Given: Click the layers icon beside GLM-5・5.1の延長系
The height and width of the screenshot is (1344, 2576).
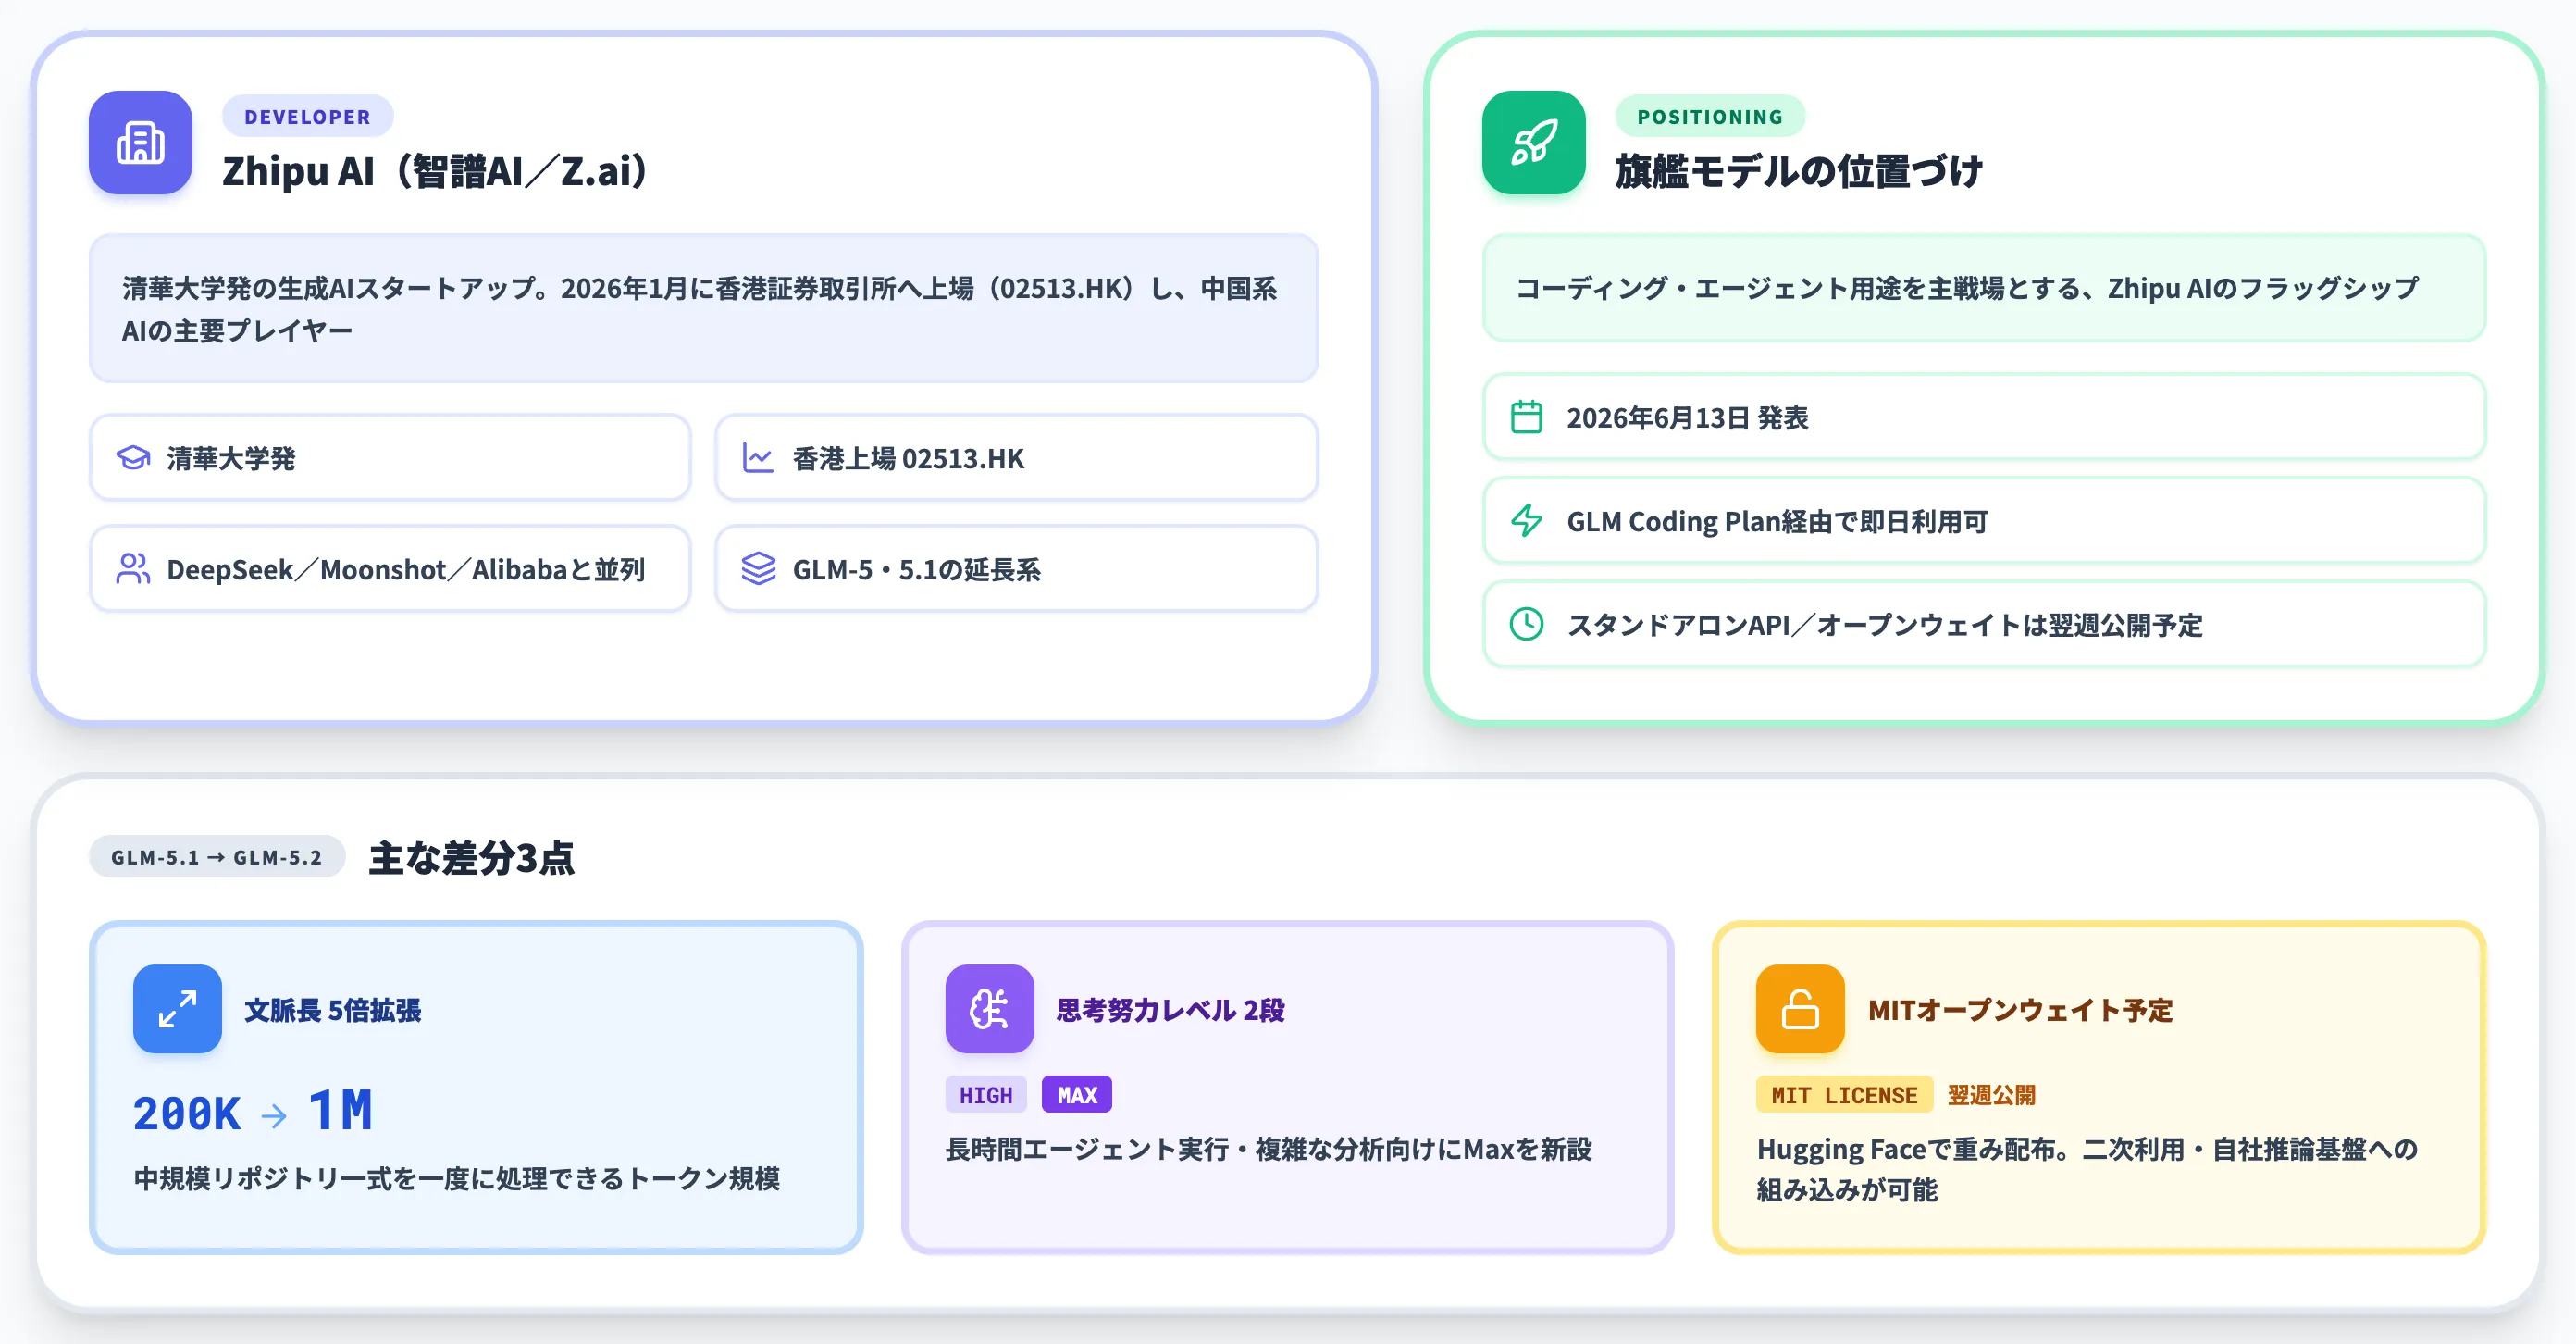Looking at the screenshot, I should (758, 569).
